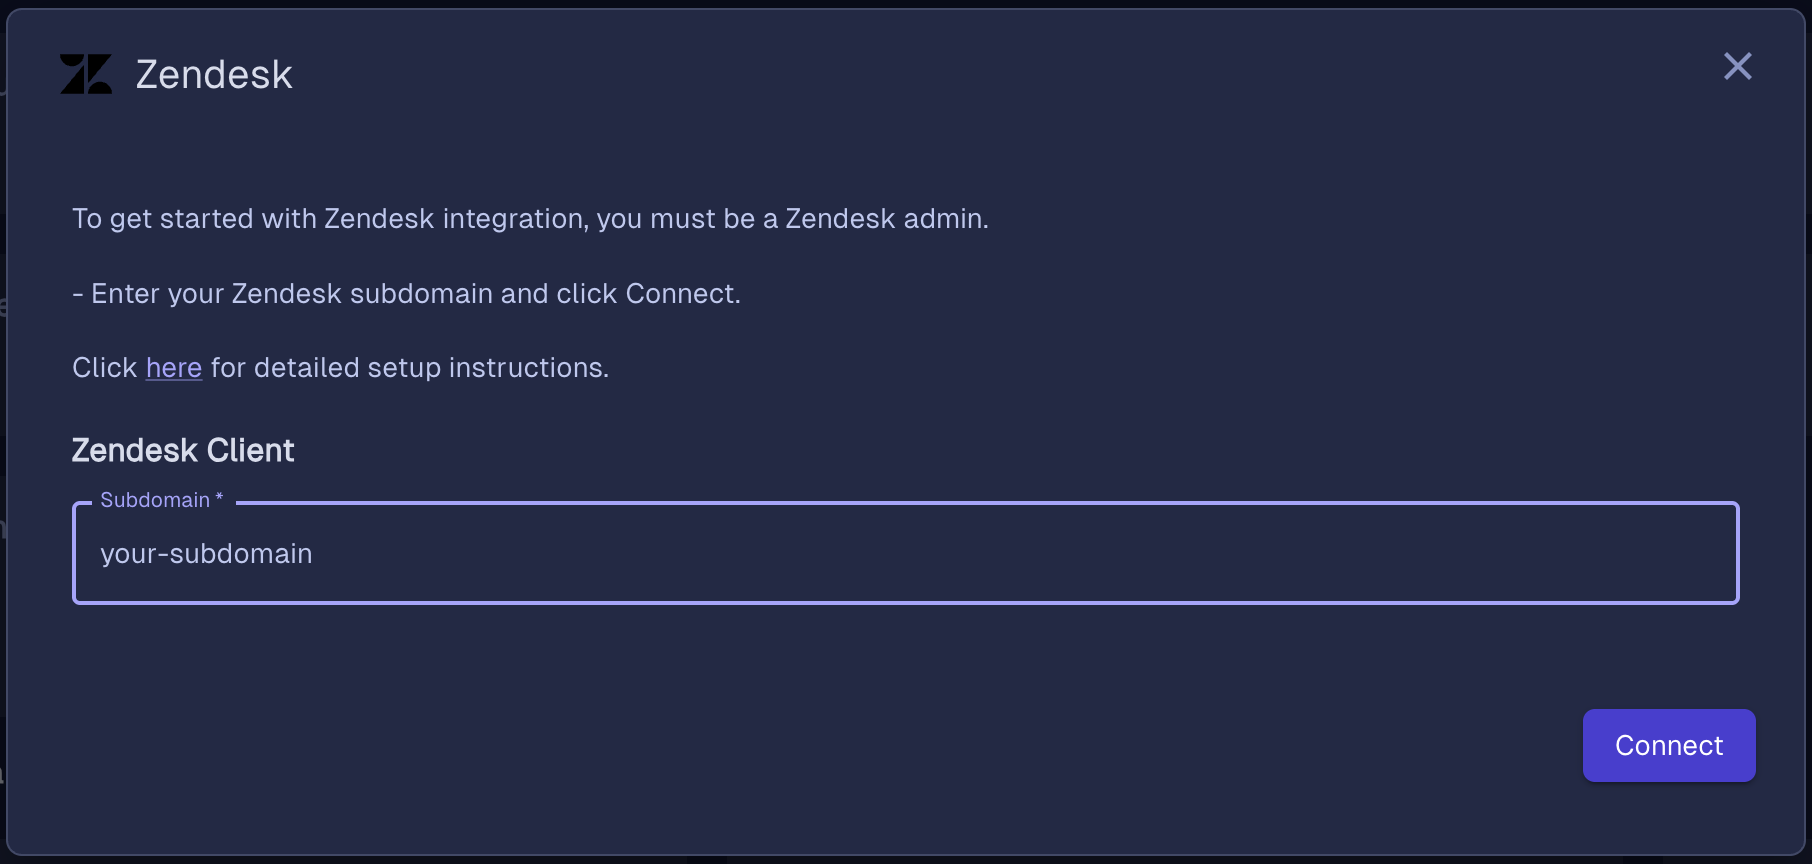Viewport: 1812px width, 864px height.
Task: Click the Connect button
Action: [1669, 745]
